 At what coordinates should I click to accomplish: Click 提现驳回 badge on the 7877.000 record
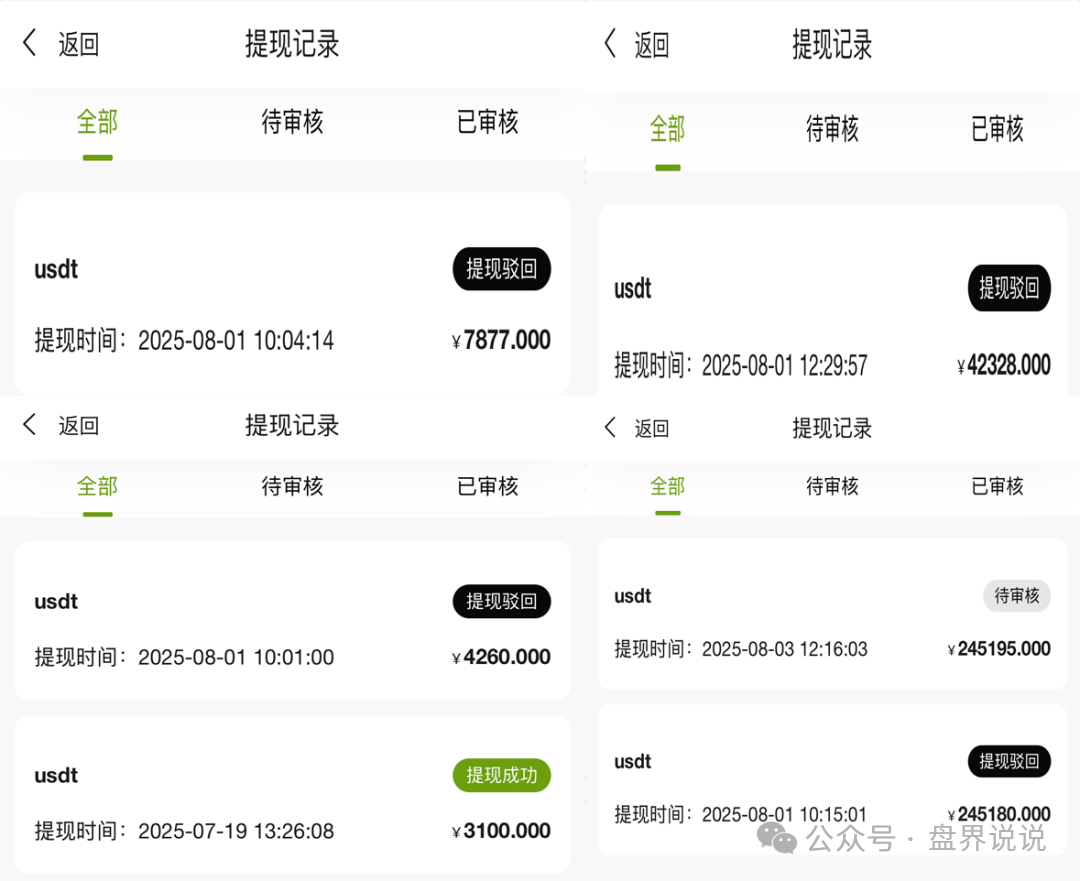pos(501,269)
